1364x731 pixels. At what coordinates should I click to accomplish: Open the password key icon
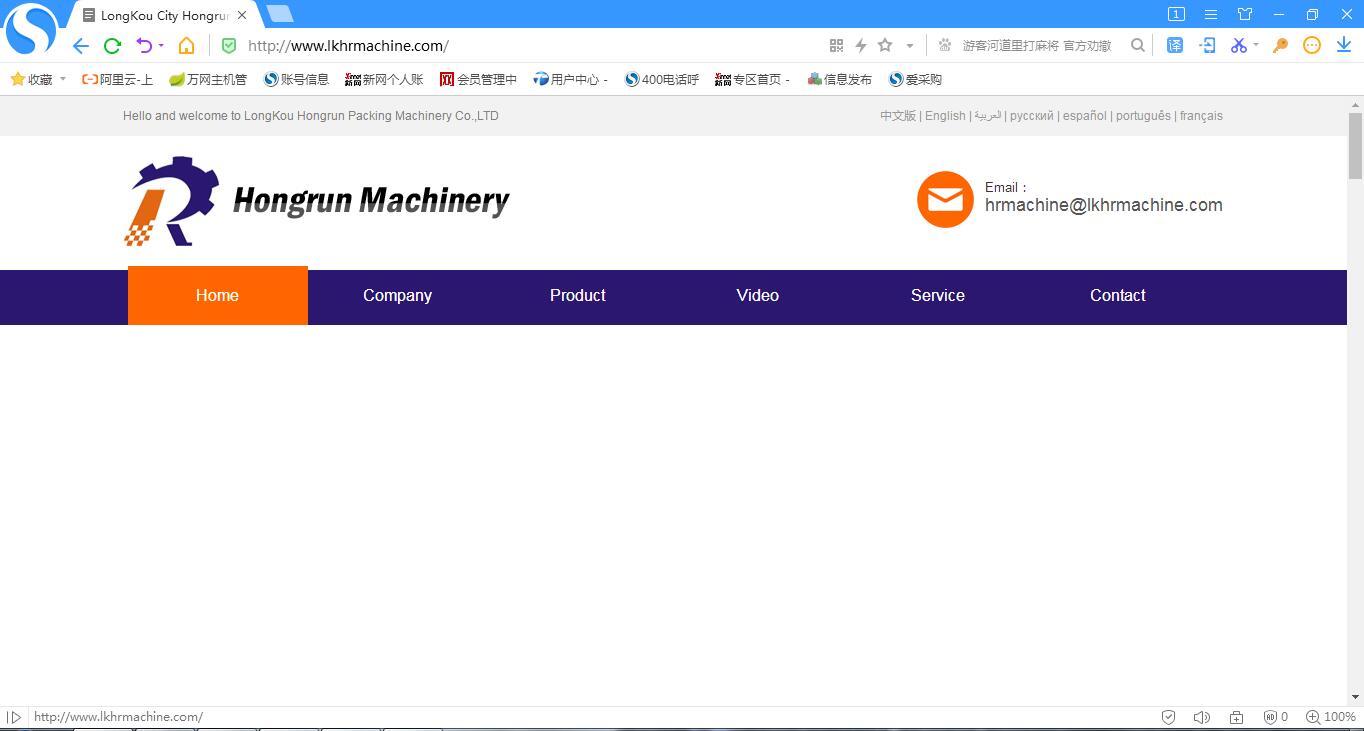(1280, 46)
